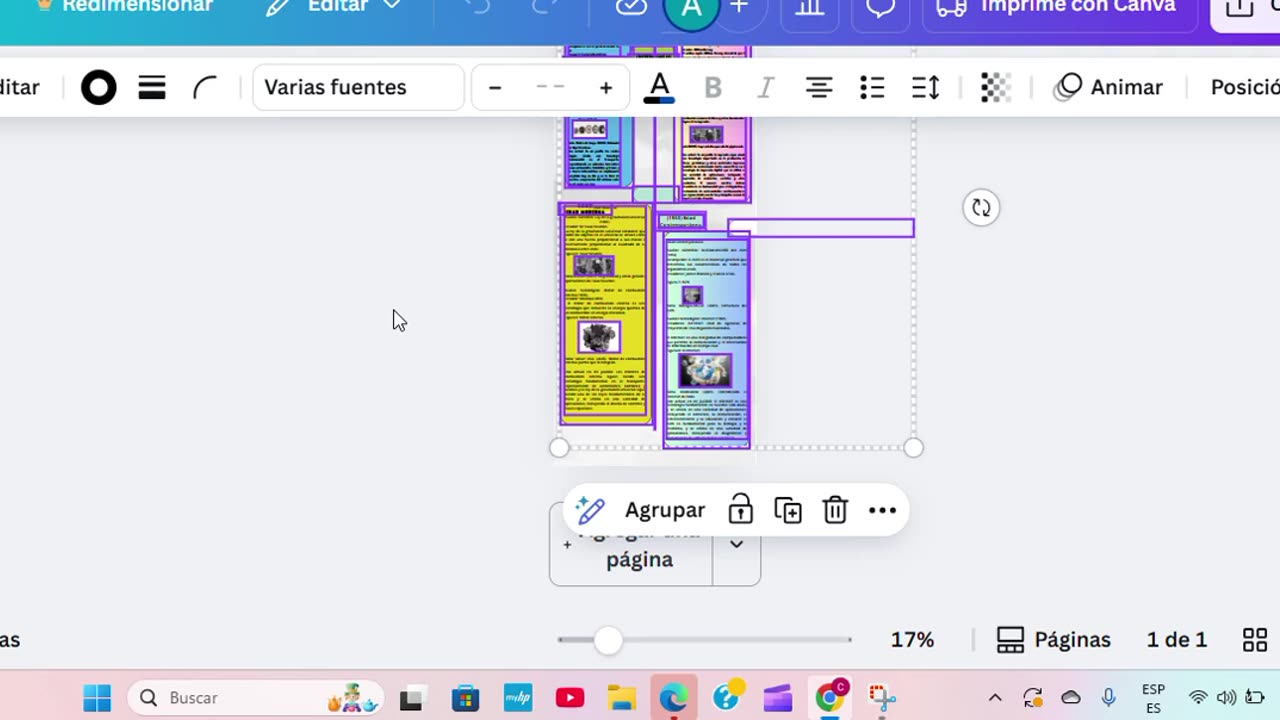This screenshot has height=720, width=1280.
Task: Open the text color picker
Action: pos(659,88)
